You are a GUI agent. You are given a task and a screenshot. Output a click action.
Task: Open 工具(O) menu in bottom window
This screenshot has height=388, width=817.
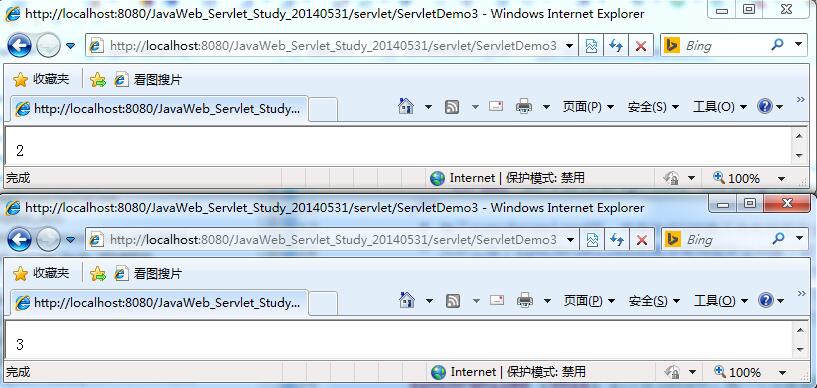click(721, 301)
